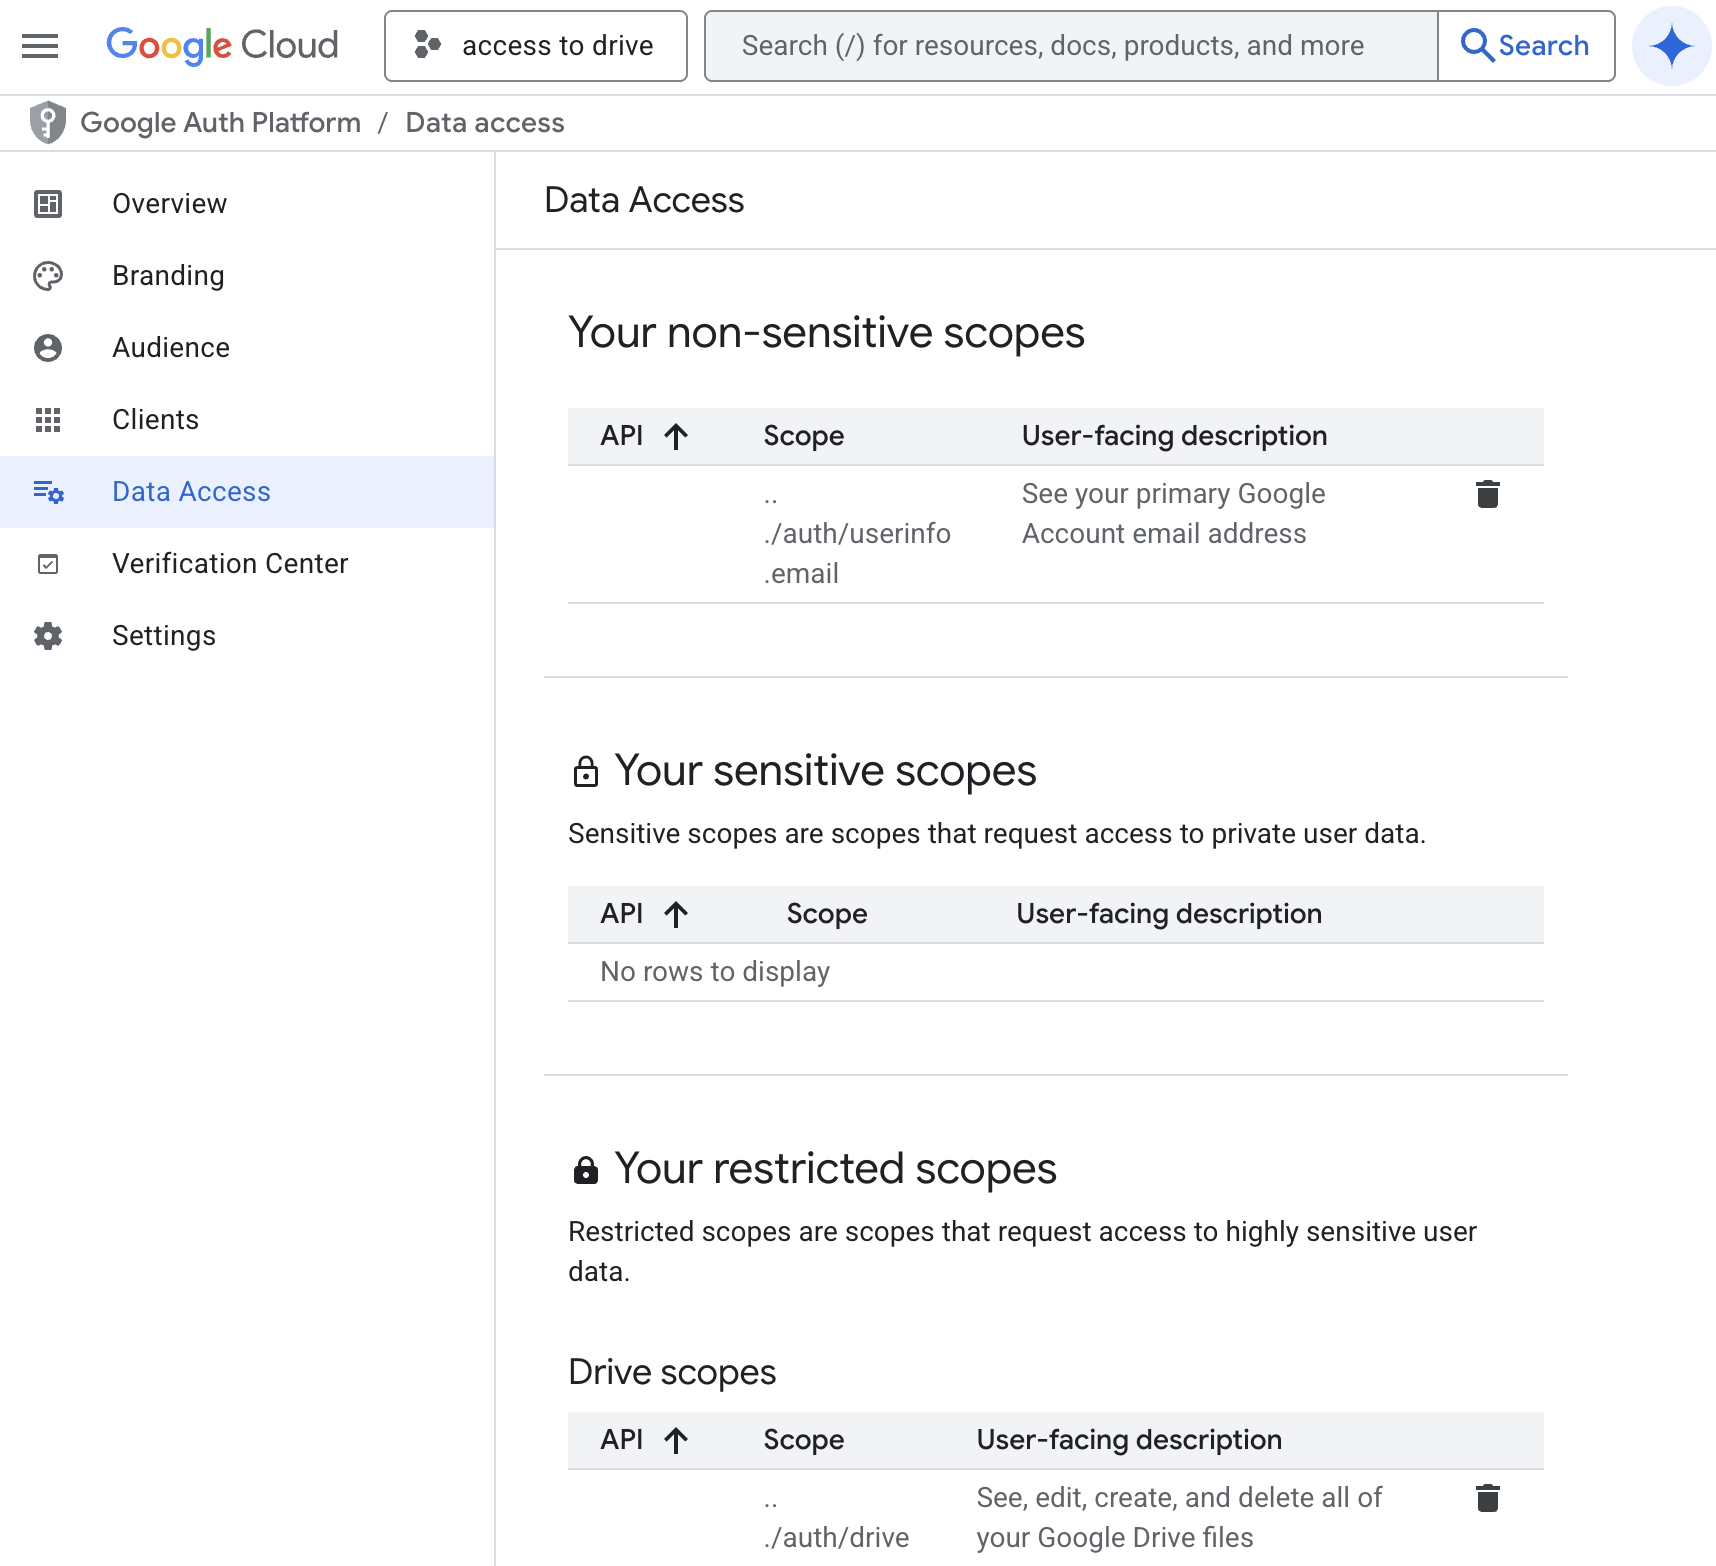Navigate to Google Auth Platform breadcrumb
The height and width of the screenshot is (1566, 1716).
click(x=221, y=122)
